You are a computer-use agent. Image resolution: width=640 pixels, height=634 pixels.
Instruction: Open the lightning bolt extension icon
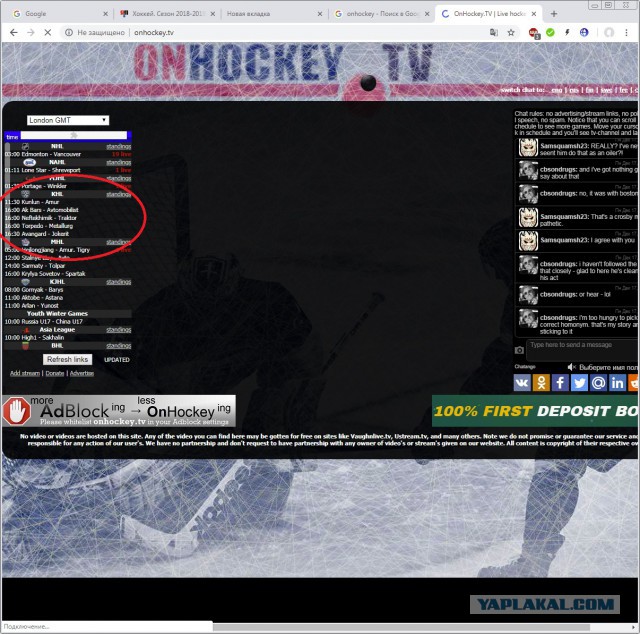[567, 32]
